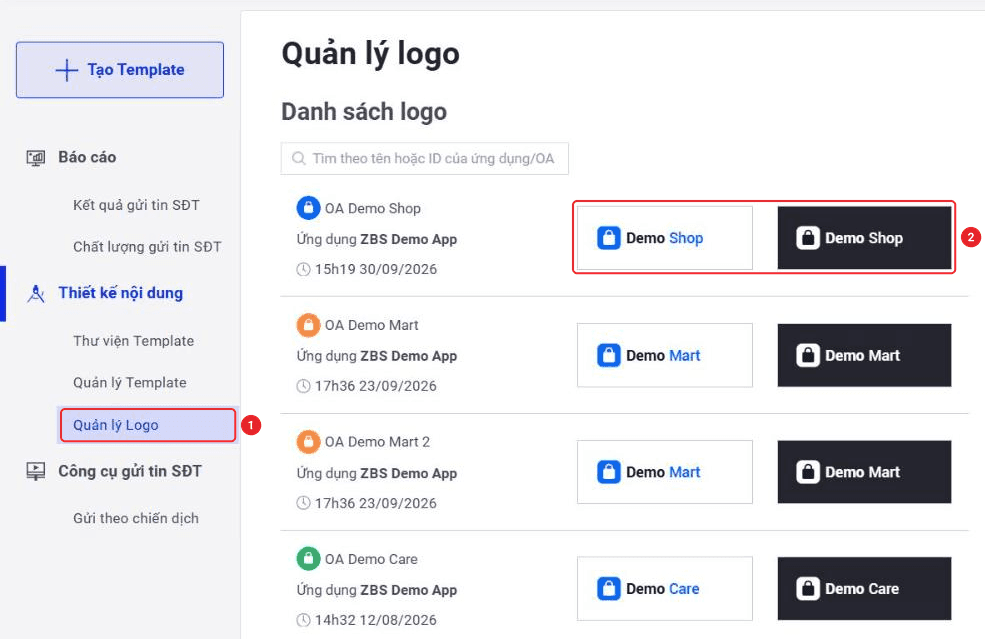Screen dimensions: 985x639
Task: Click the OA Demo Mart 2 avatar
Action: pyautogui.click(x=308, y=442)
